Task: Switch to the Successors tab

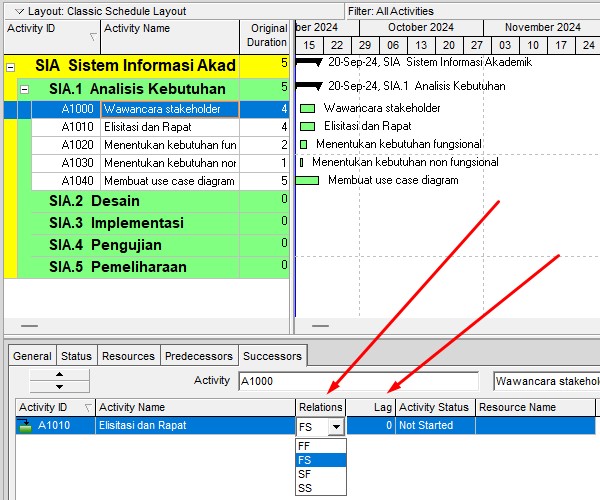Action: (272, 356)
